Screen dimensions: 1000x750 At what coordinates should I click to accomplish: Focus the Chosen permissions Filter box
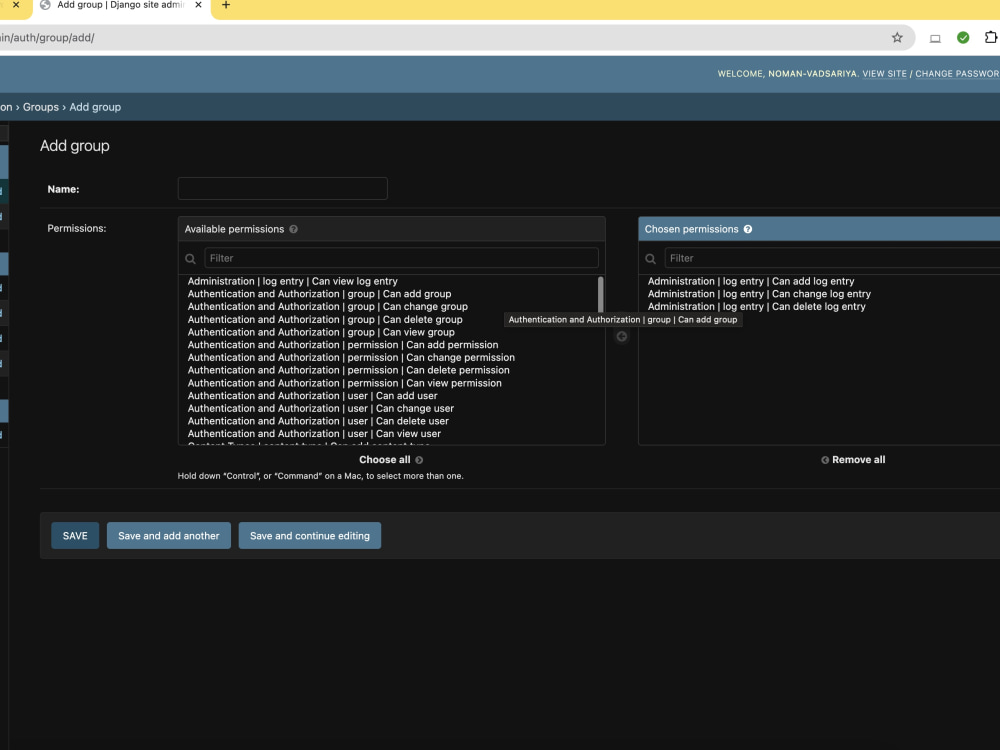pyautogui.click(x=832, y=258)
